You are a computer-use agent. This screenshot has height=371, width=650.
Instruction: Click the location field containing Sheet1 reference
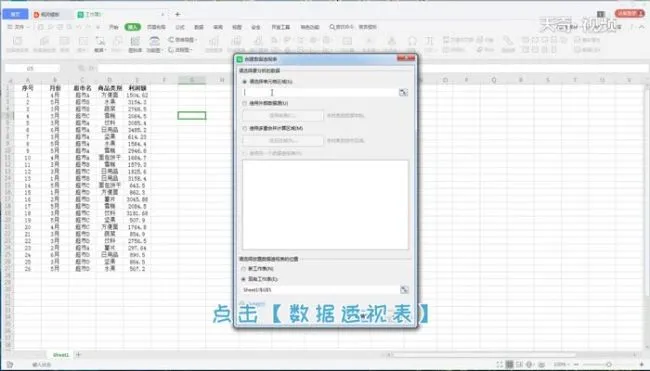(320, 290)
